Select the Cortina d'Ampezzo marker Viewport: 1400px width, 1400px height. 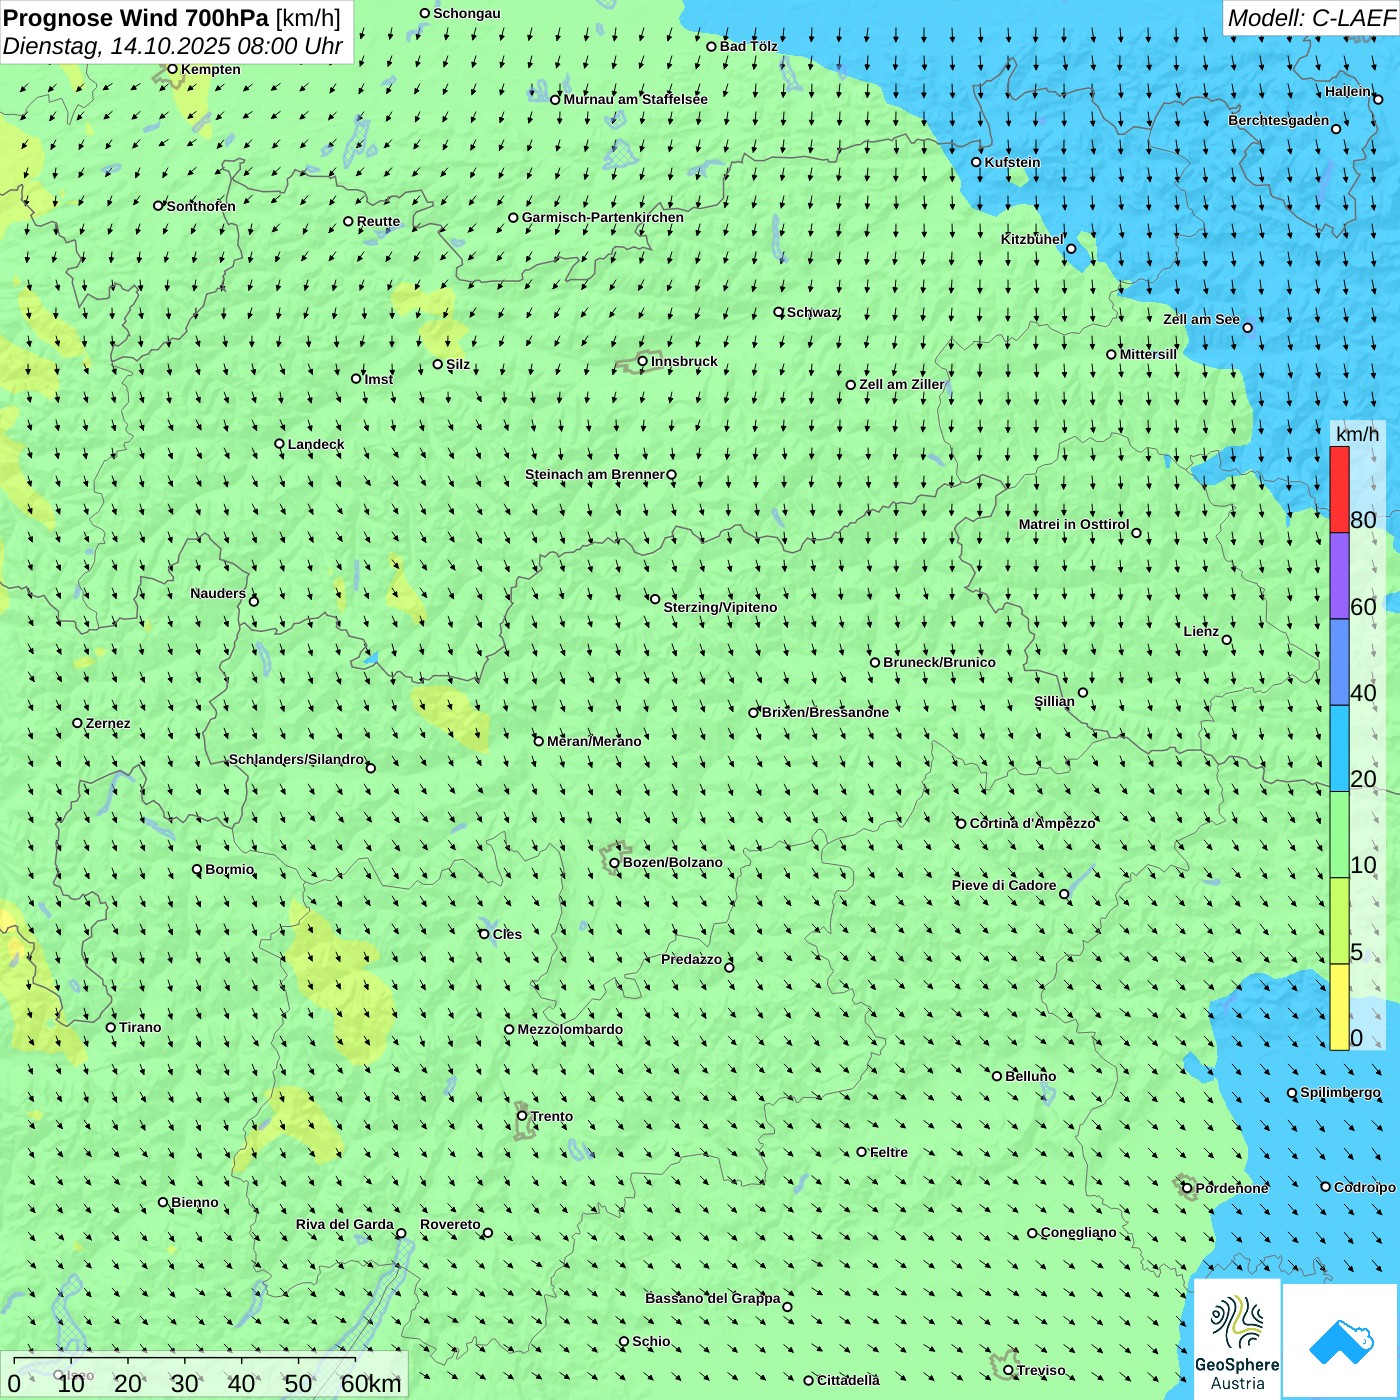click(962, 824)
